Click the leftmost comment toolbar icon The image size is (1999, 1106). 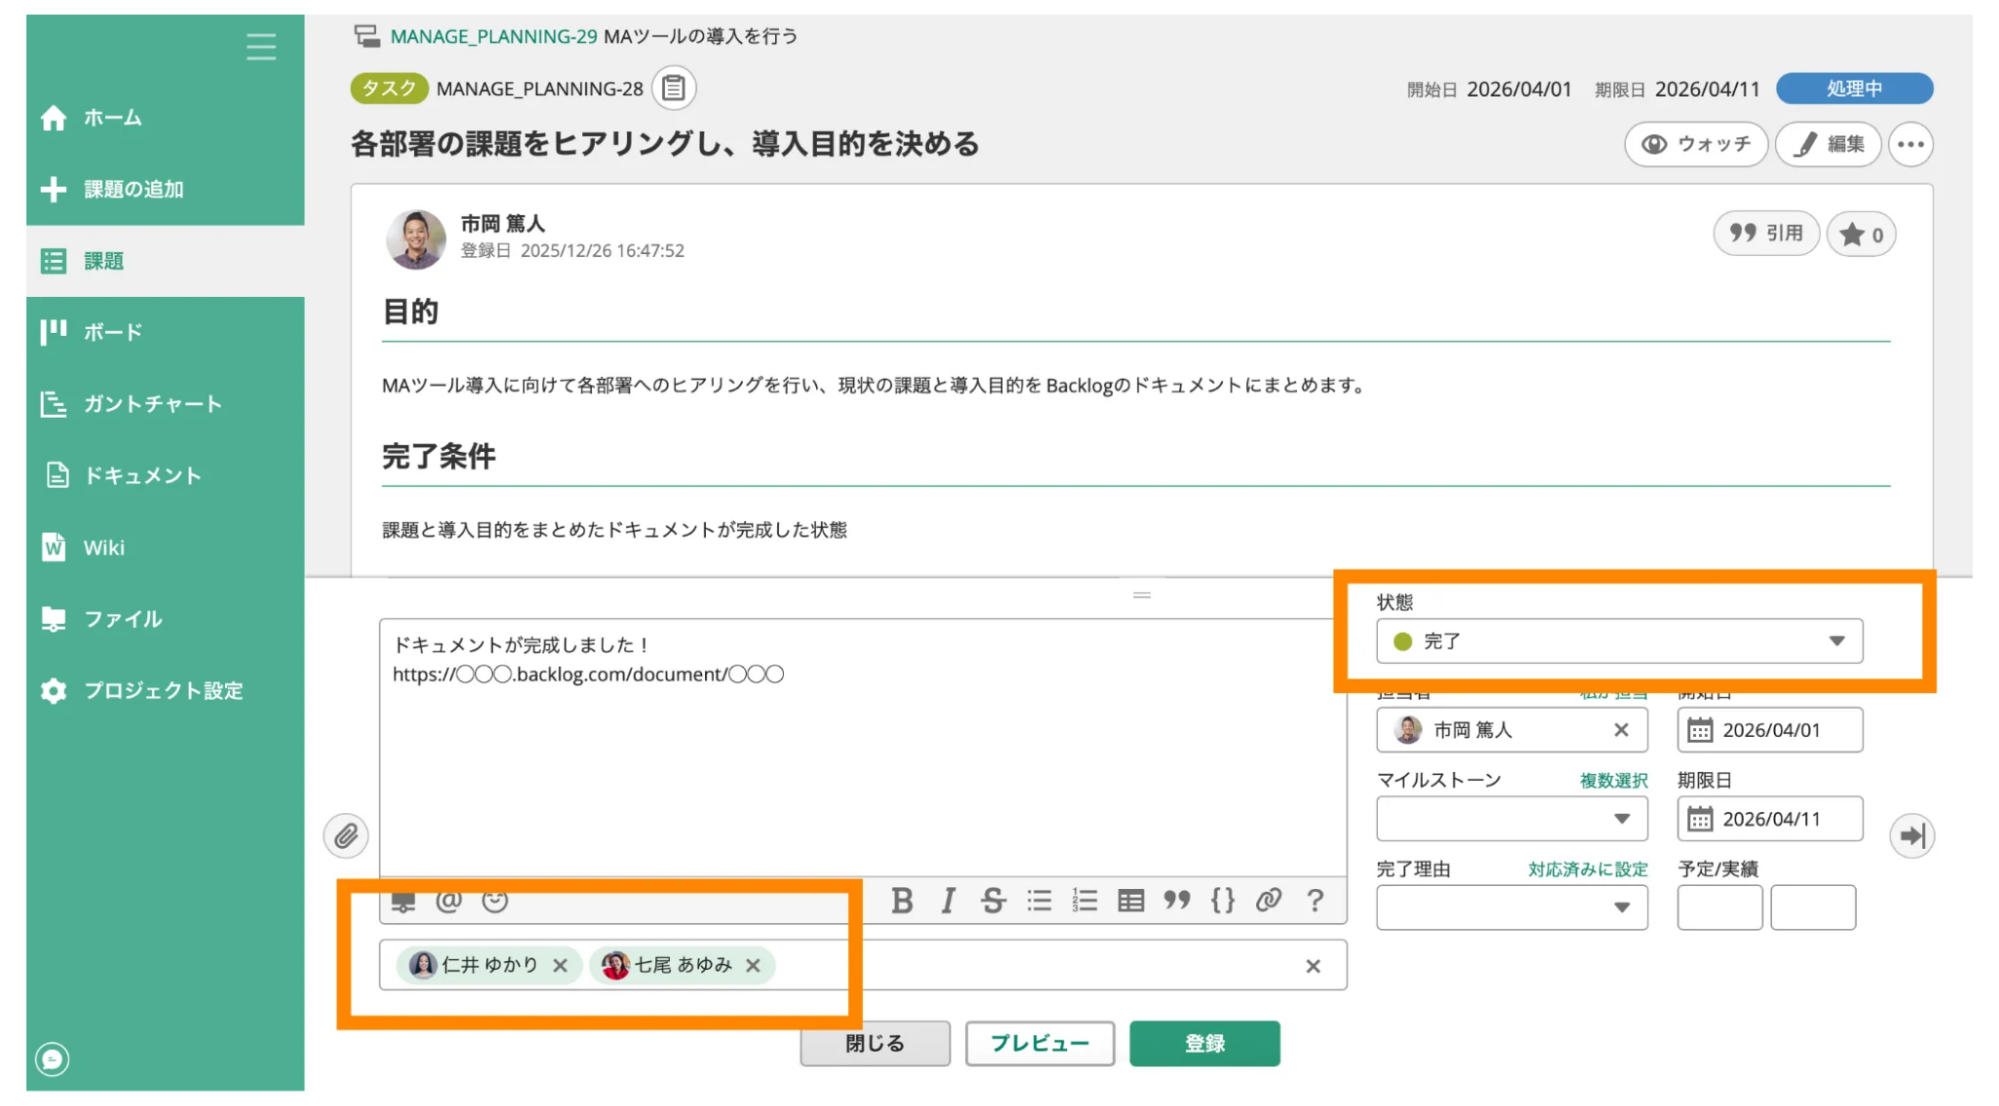(x=403, y=901)
